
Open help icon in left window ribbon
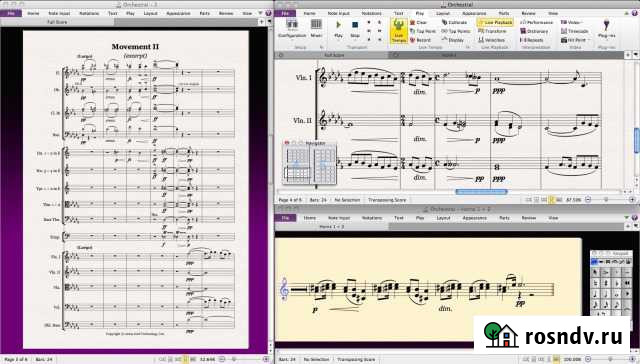click(268, 13)
